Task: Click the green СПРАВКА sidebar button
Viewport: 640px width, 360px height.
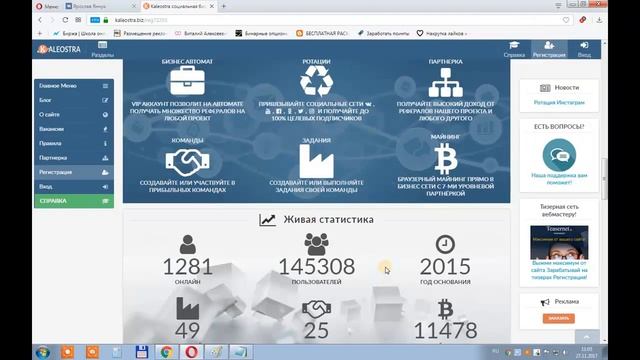Action: pyautogui.click(x=74, y=201)
